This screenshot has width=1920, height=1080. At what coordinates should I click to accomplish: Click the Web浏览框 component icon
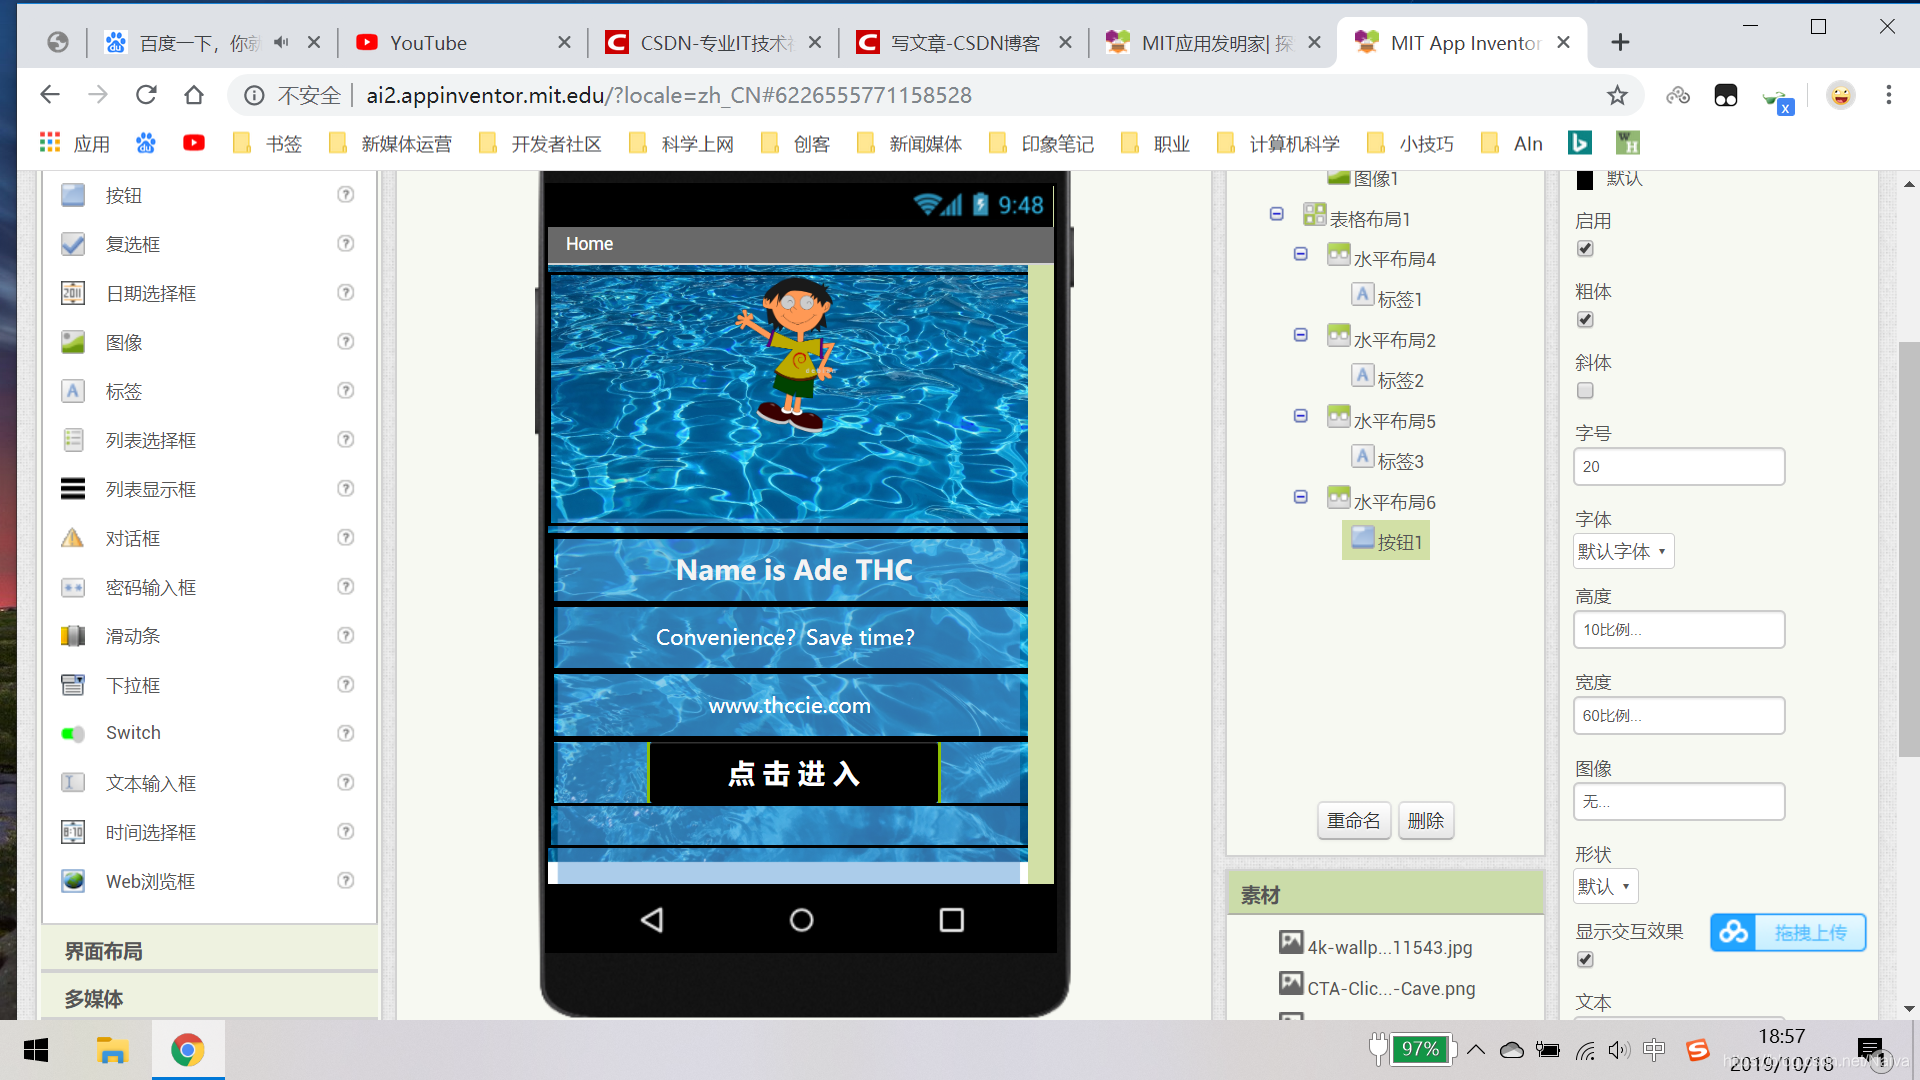(75, 880)
